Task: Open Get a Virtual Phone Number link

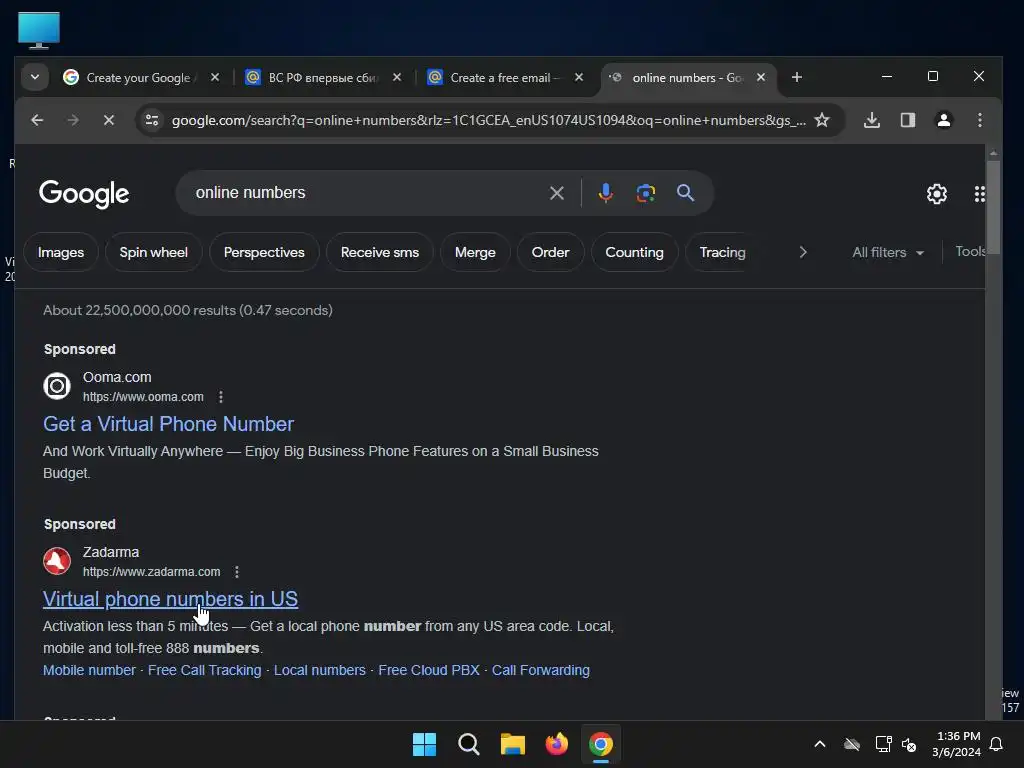Action: click(168, 424)
